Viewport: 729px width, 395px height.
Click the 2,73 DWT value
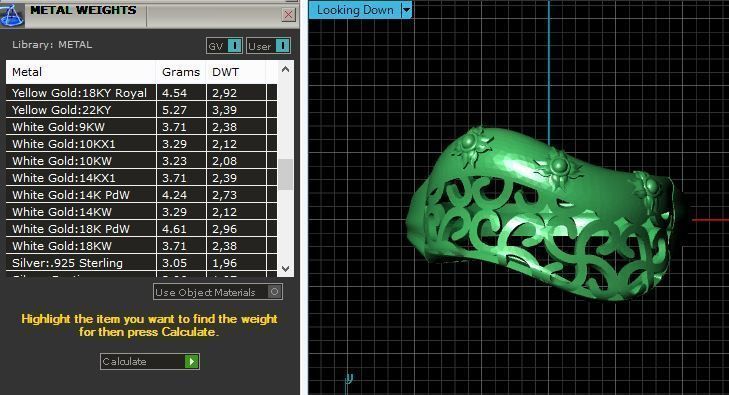[x=225, y=195]
